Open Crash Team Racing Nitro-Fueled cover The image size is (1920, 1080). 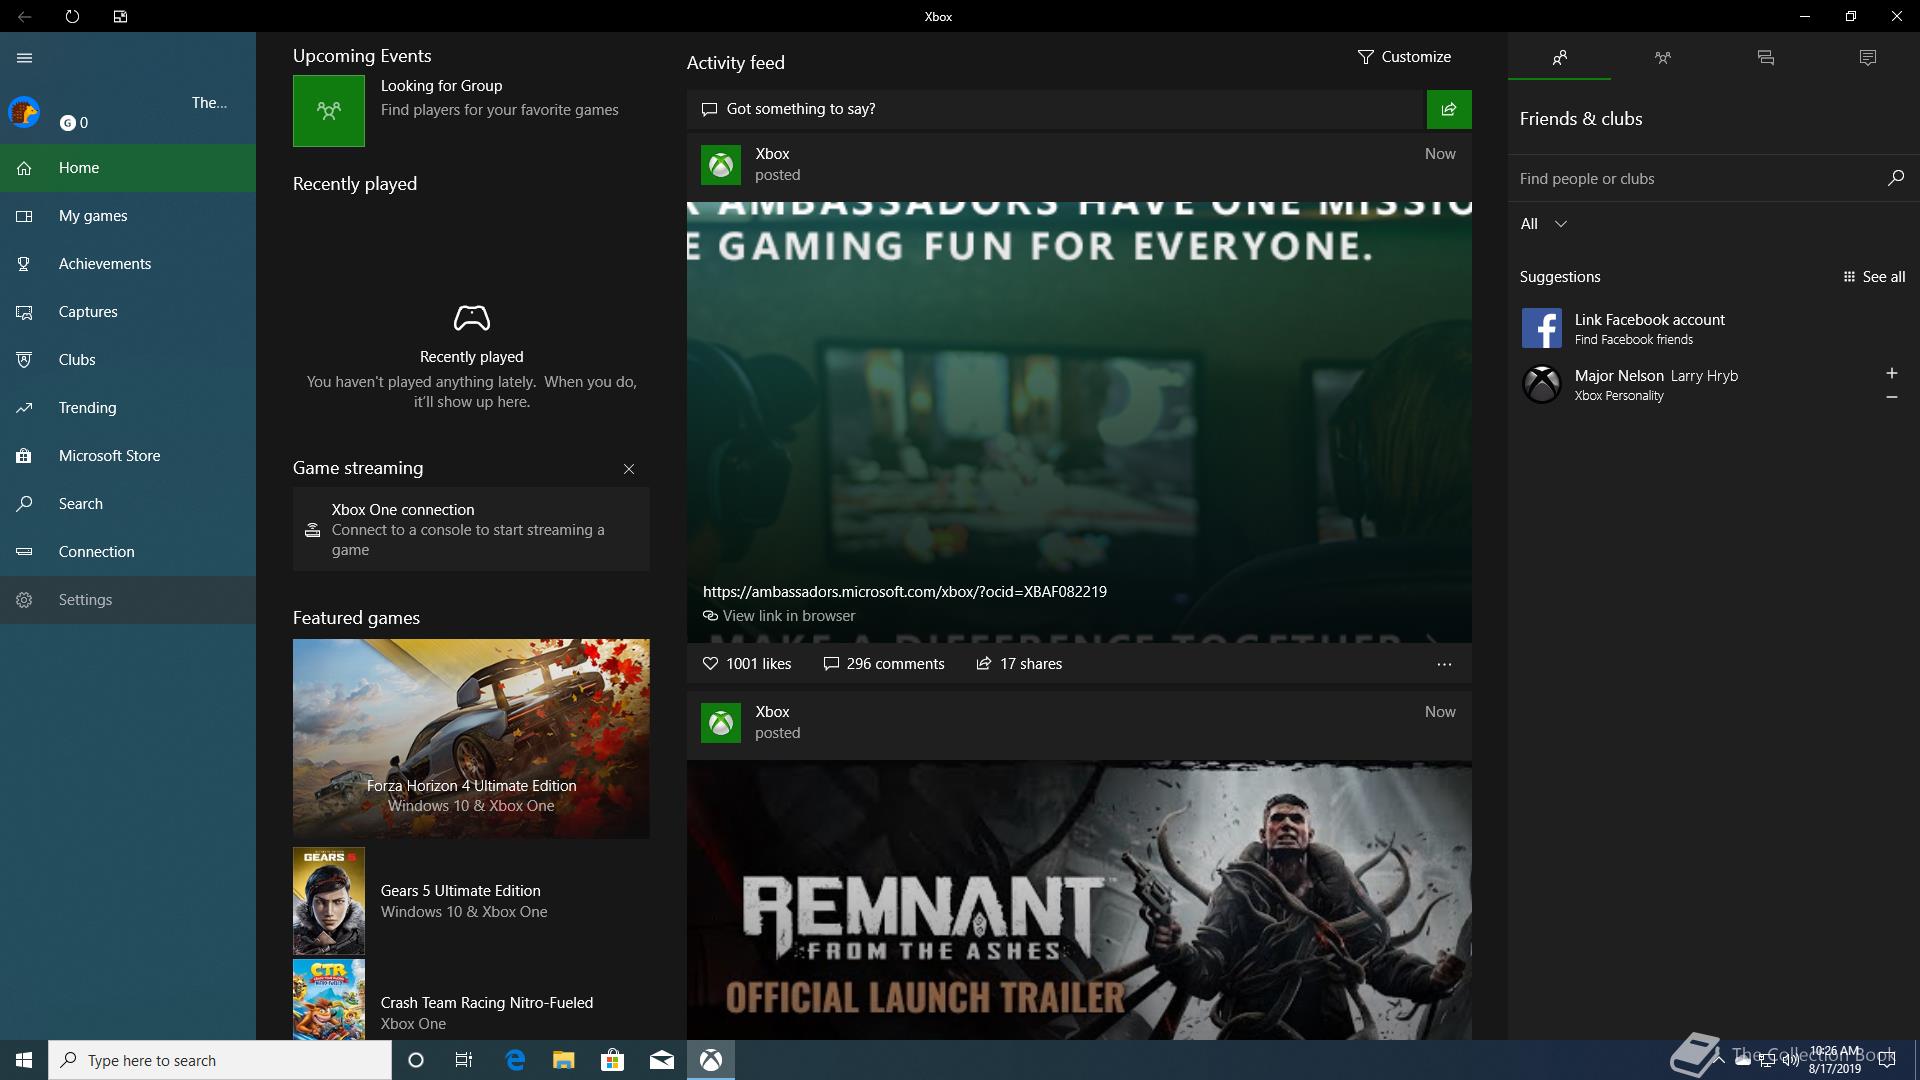tap(329, 1000)
